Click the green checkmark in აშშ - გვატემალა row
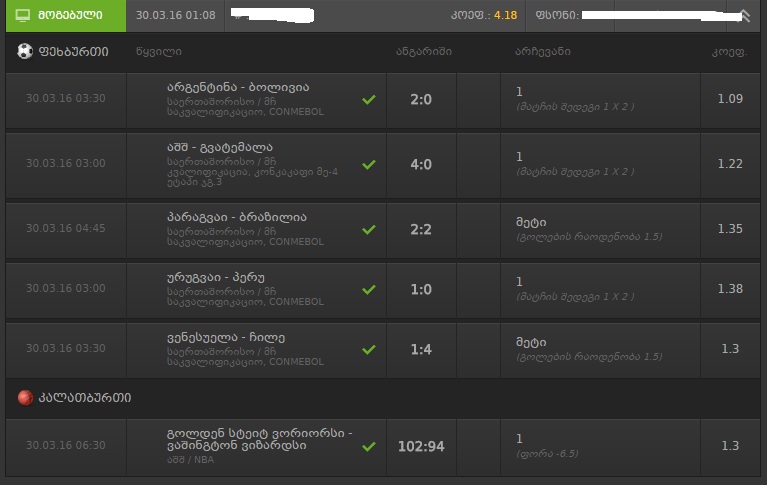Viewport: 767px width, 485px height. (369, 164)
